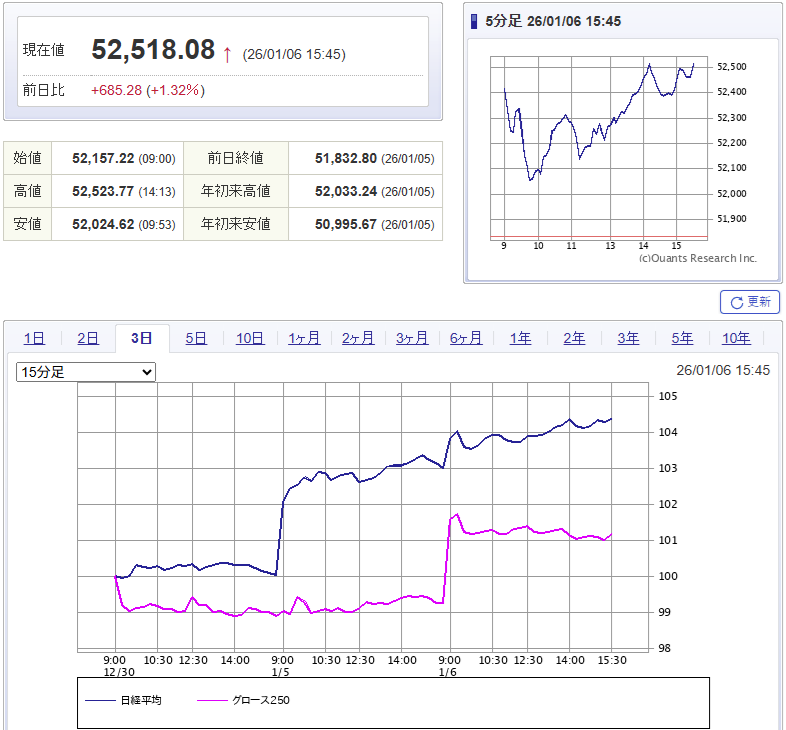This screenshot has width=786, height=730.
Task: Show the 5日 chart range
Action: click(x=196, y=338)
